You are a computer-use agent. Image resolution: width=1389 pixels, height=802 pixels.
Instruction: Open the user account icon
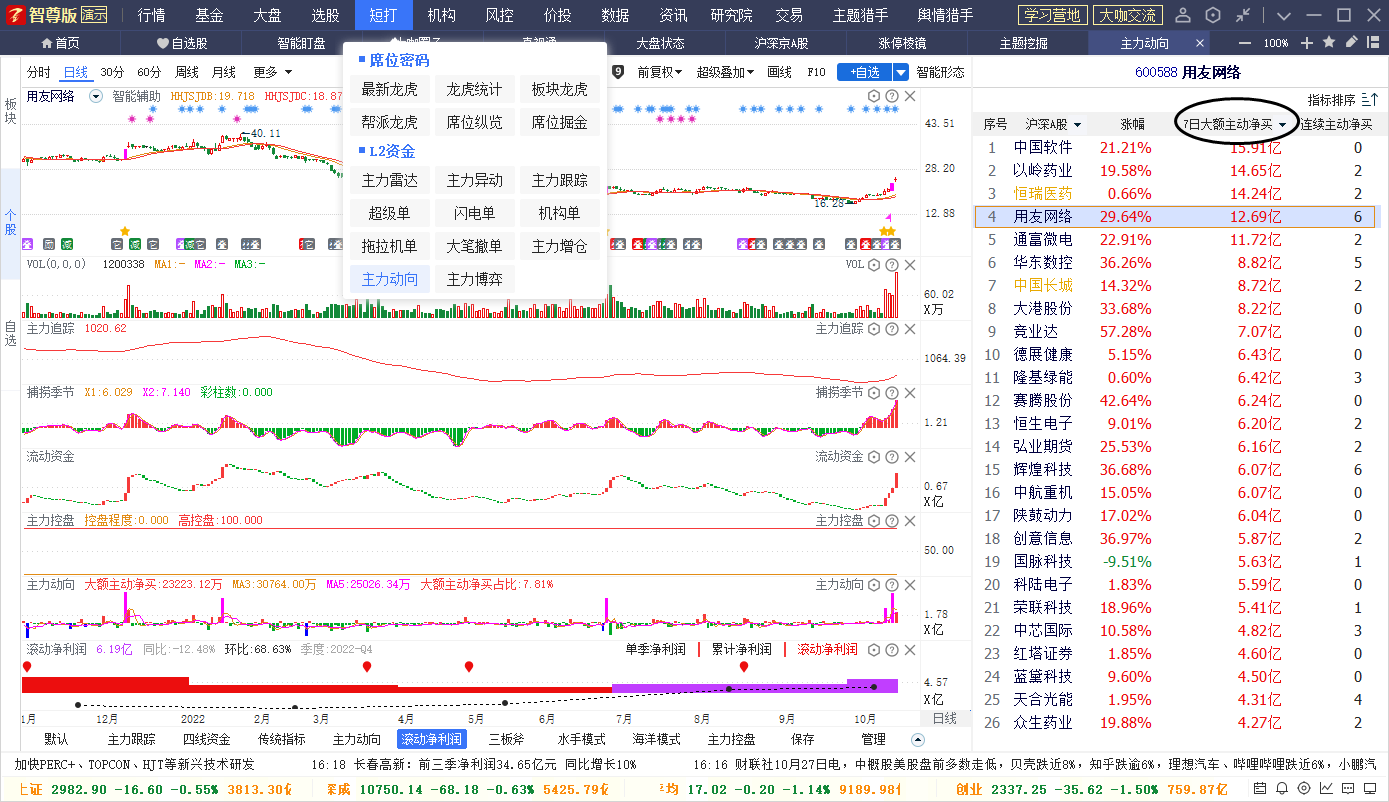click(1183, 15)
